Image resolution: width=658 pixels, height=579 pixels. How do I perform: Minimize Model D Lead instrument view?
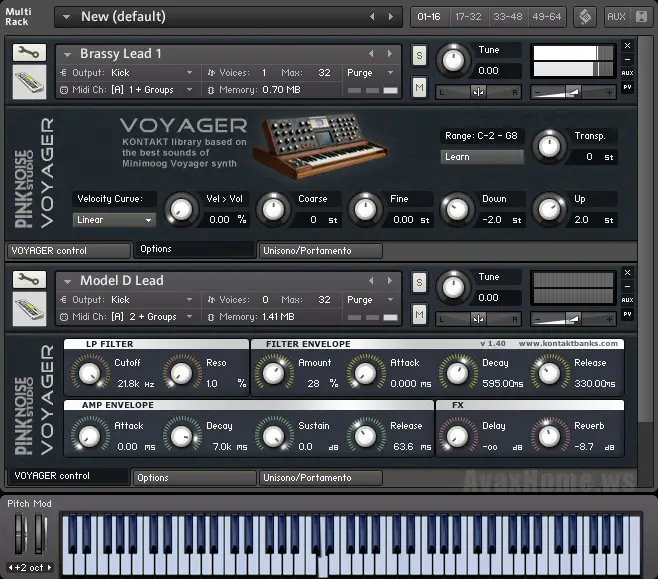tap(627, 287)
